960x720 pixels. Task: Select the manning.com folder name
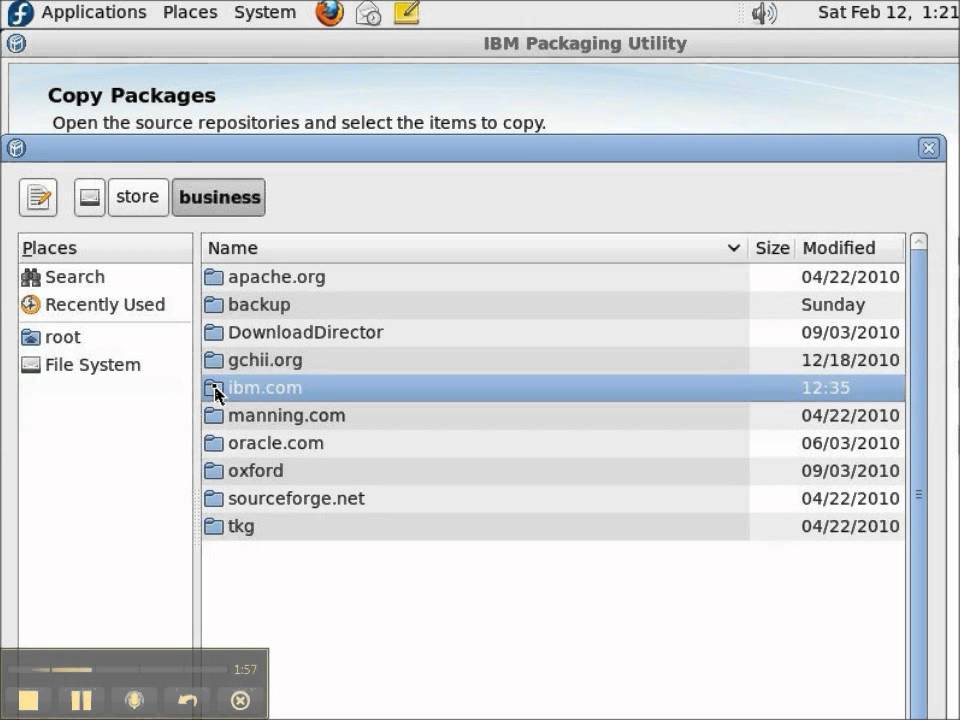287,416
